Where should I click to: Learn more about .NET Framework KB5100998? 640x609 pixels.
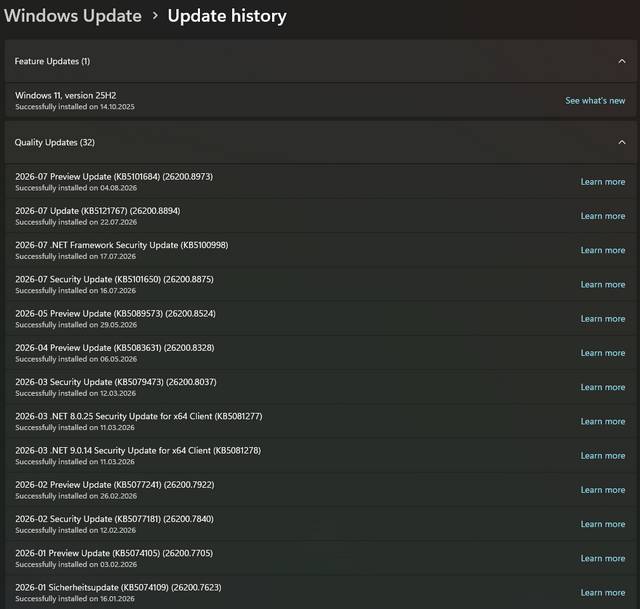pyautogui.click(x=603, y=250)
